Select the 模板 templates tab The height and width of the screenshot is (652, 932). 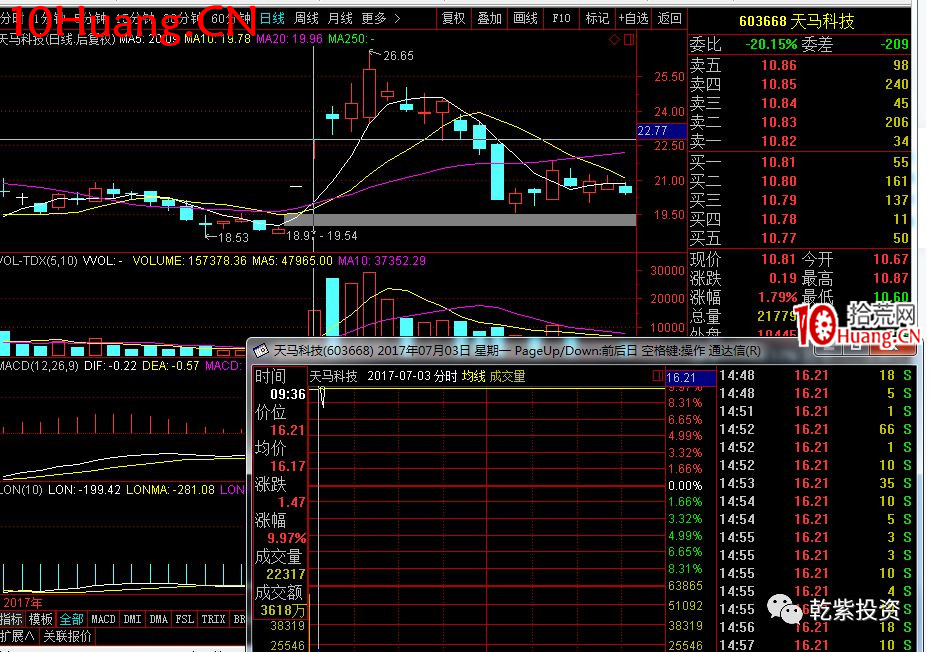[41, 619]
